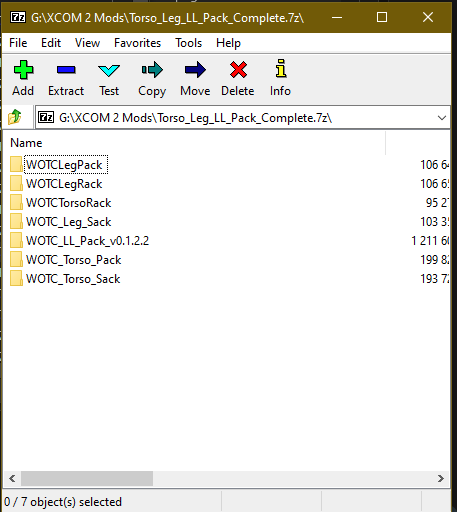The height and width of the screenshot is (512, 457).
Task: Select the WOTC_LL_Pack_v0.1.2.2 folder icon
Action: coord(16,240)
